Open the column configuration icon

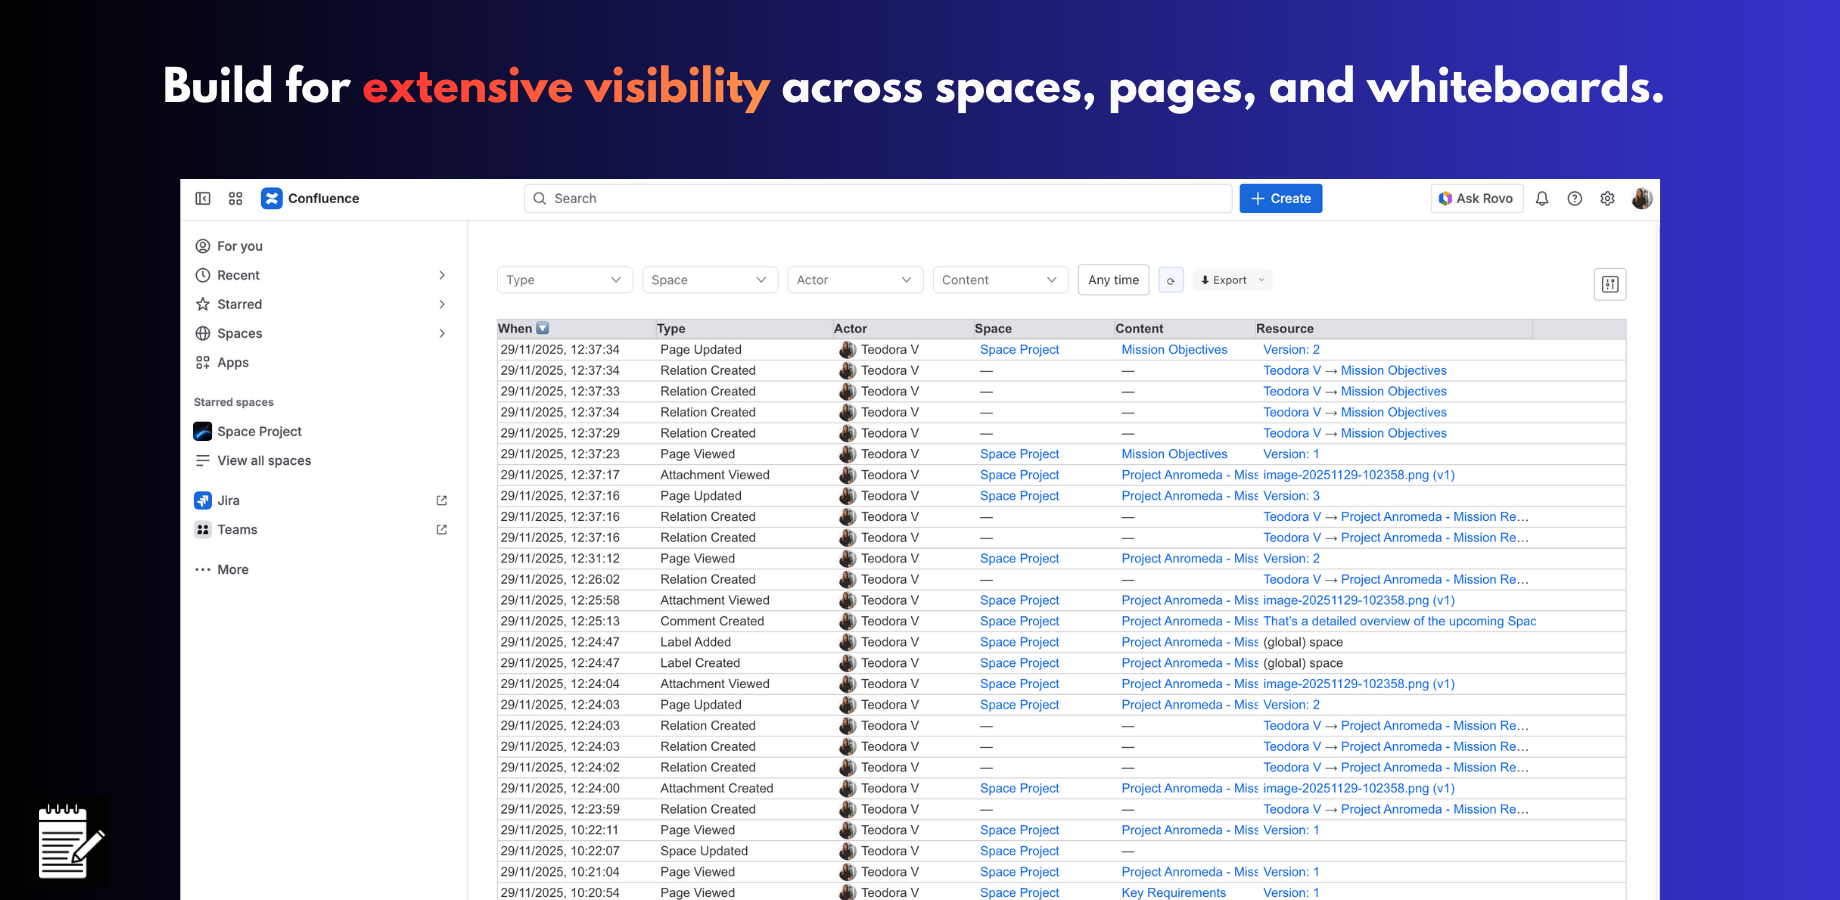click(x=1610, y=284)
